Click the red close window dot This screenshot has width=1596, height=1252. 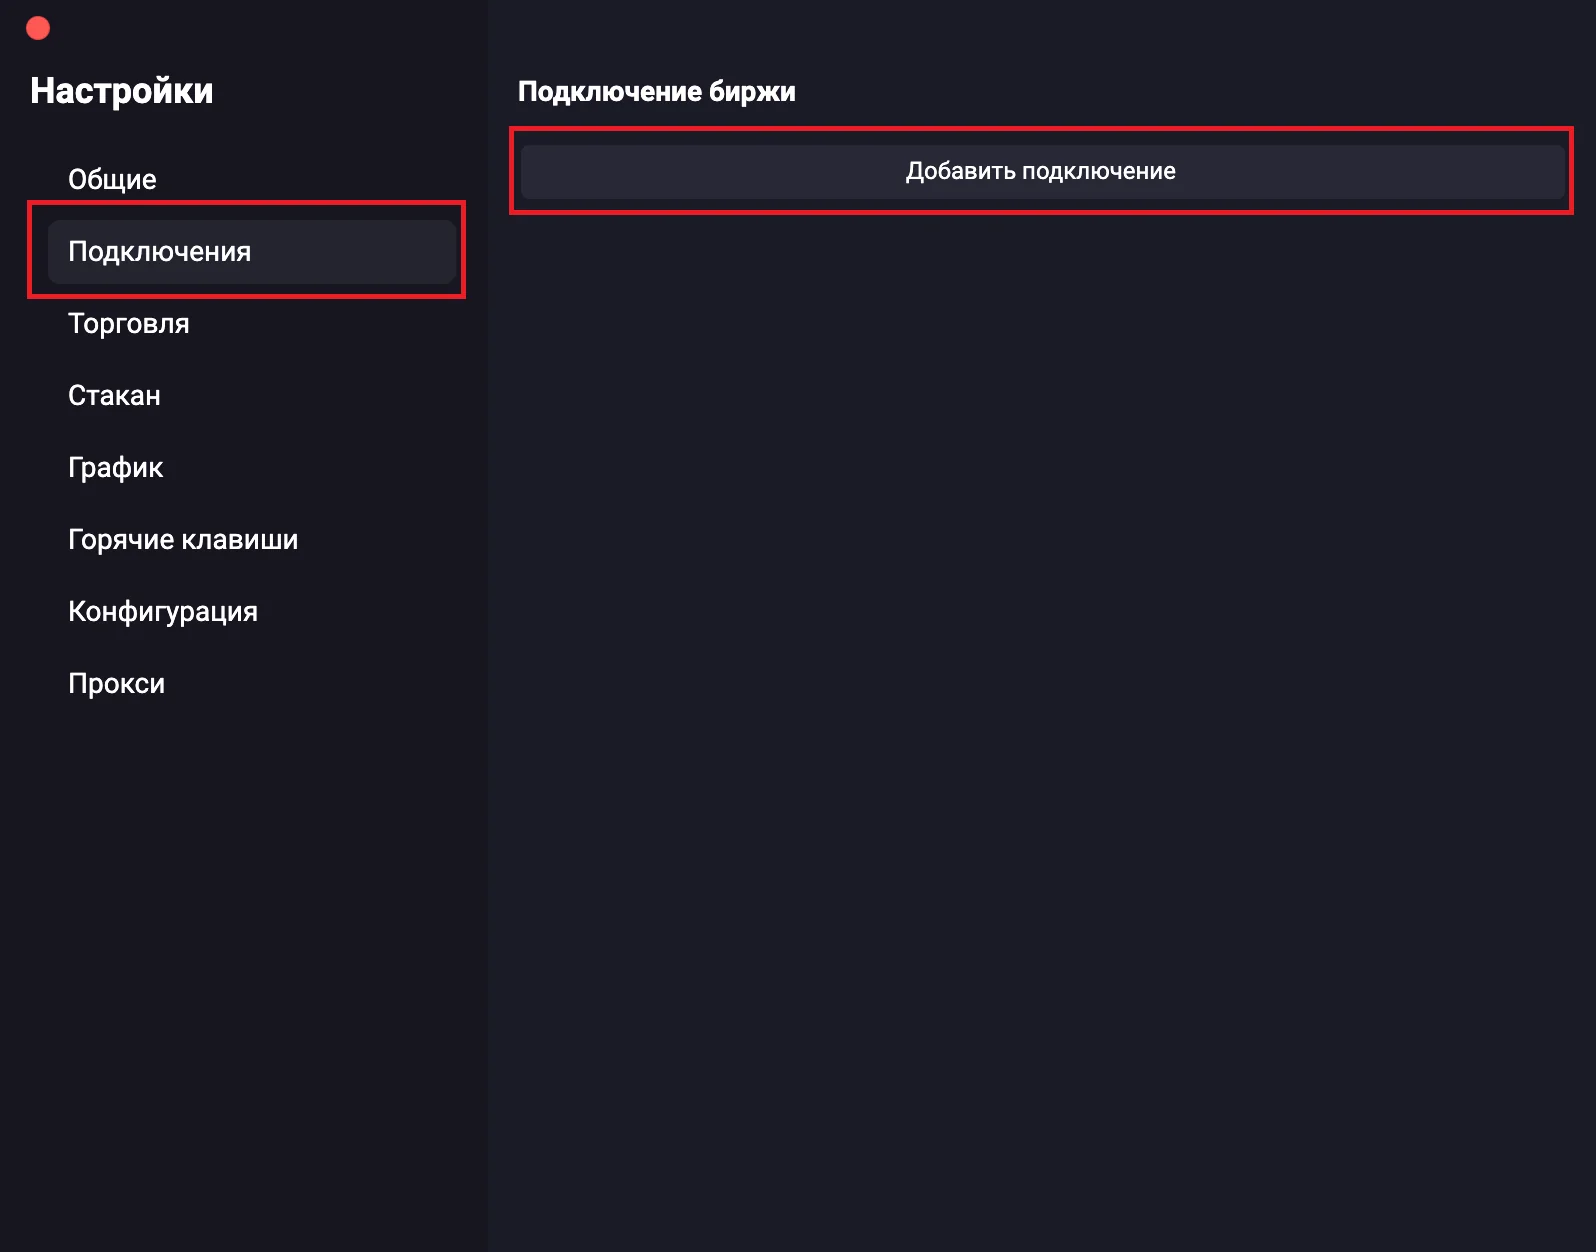pyautogui.click(x=38, y=28)
